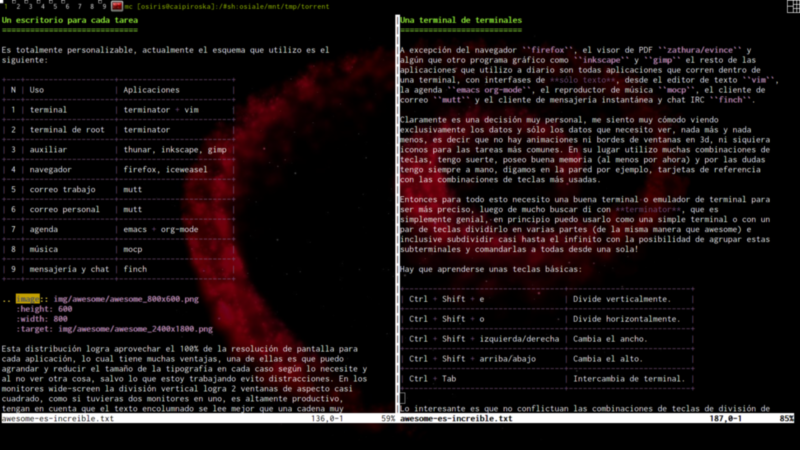The width and height of the screenshot is (800, 450).
Task: Click the 'finch' table cell
Action: pyautogui.click(x=135, y=269)
